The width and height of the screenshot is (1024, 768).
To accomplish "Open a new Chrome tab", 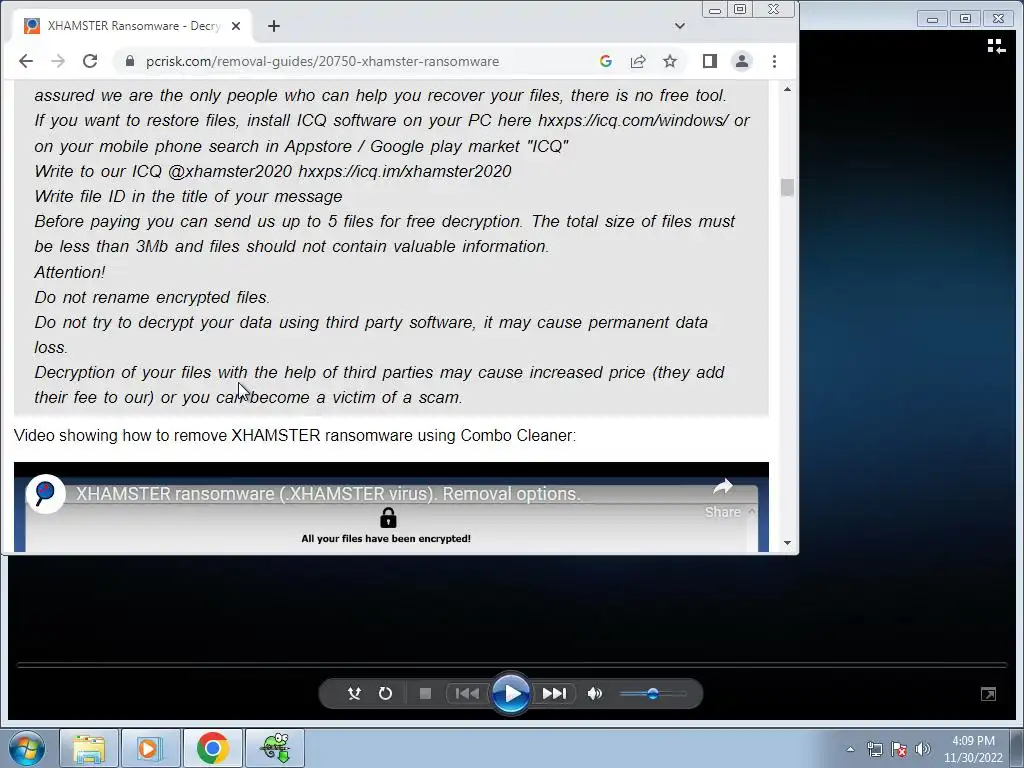I will click(x=274, y=26).
